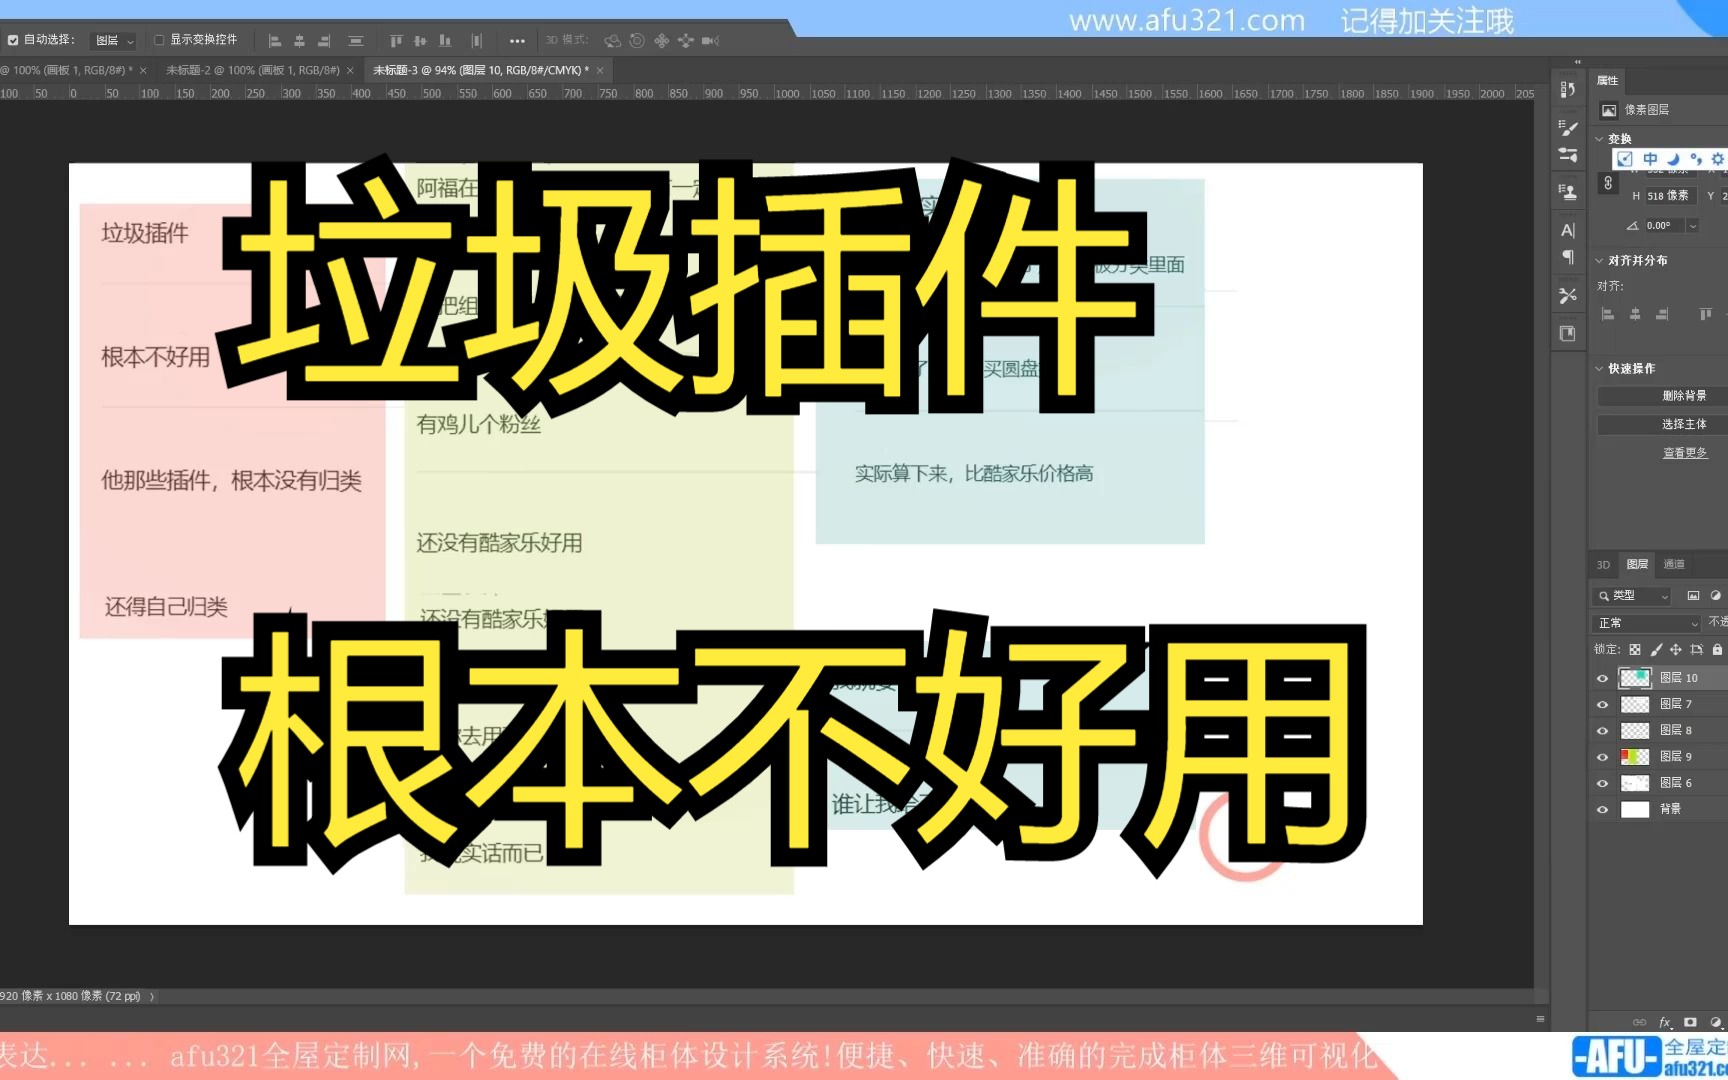
Task: Close the 未标题-3 document tab
Action: 600,71
